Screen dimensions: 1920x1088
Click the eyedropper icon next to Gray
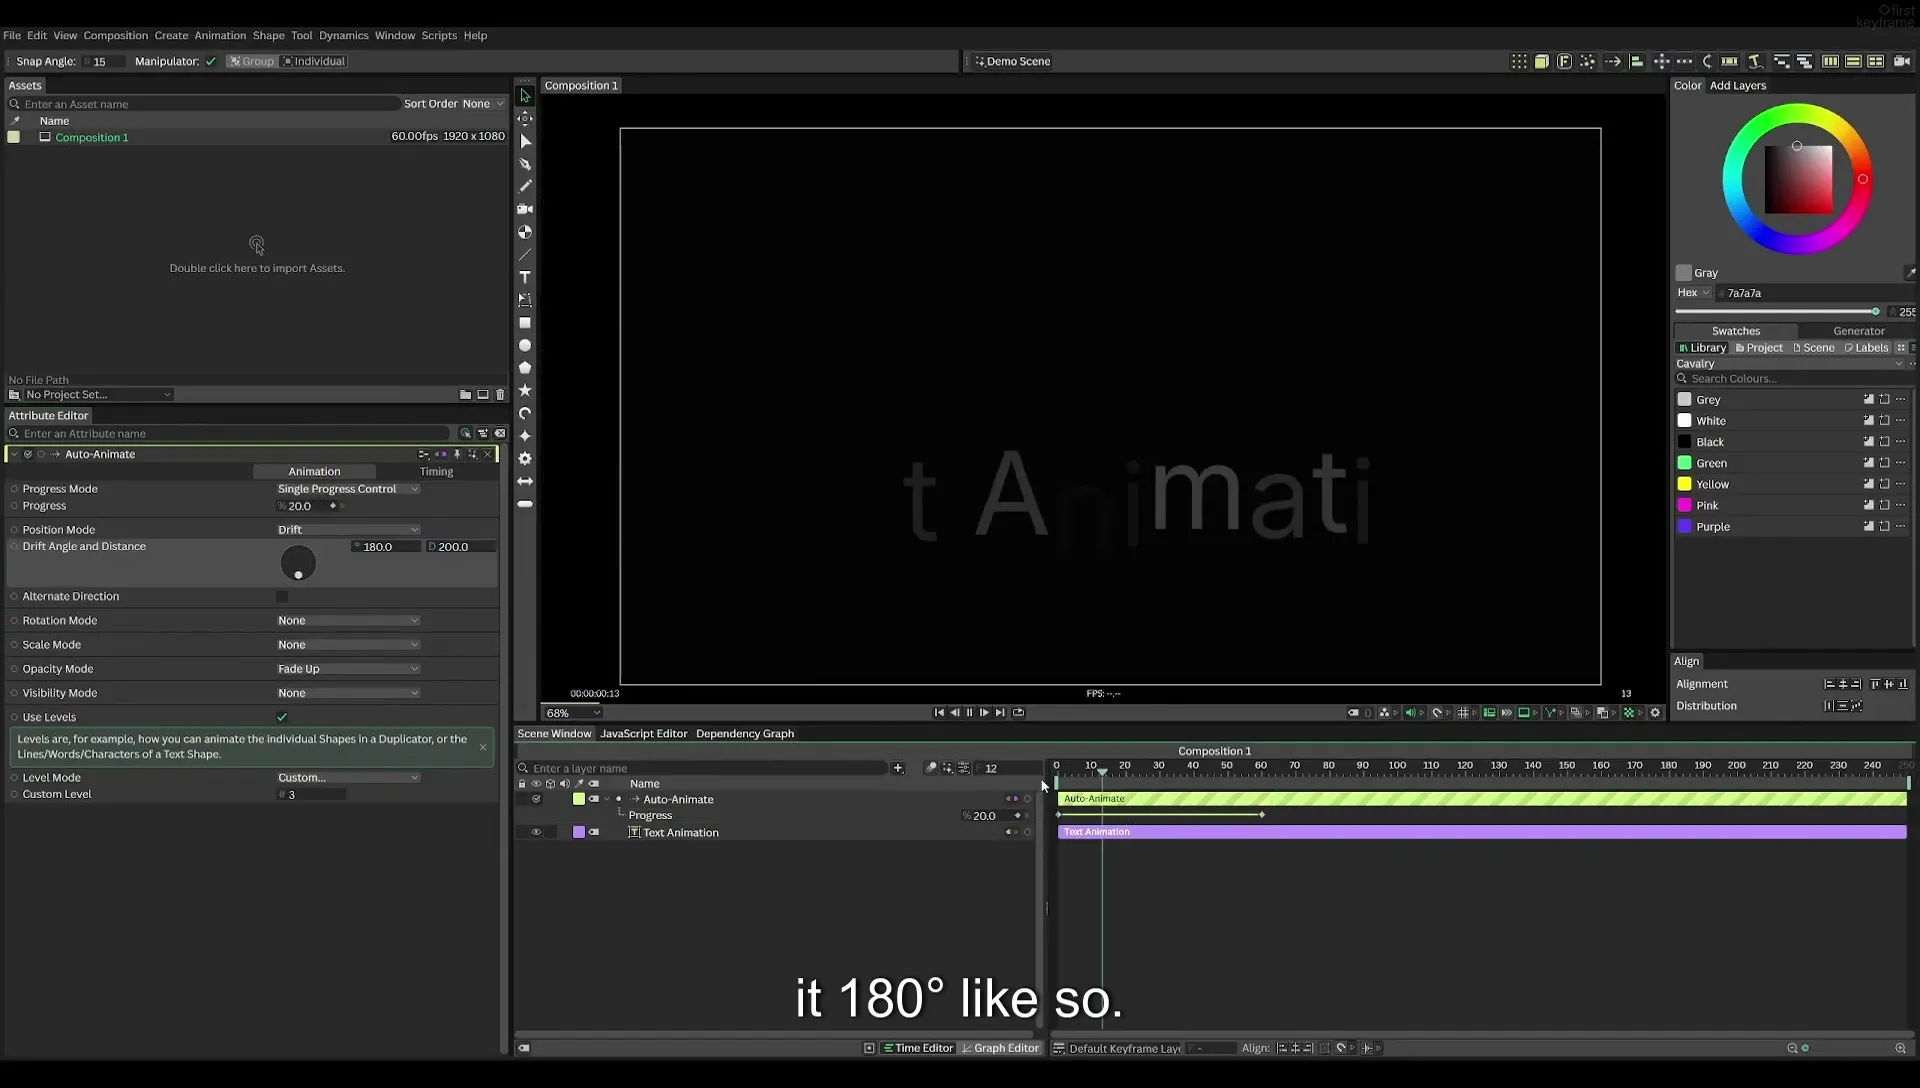click(x=1910, y=273)
